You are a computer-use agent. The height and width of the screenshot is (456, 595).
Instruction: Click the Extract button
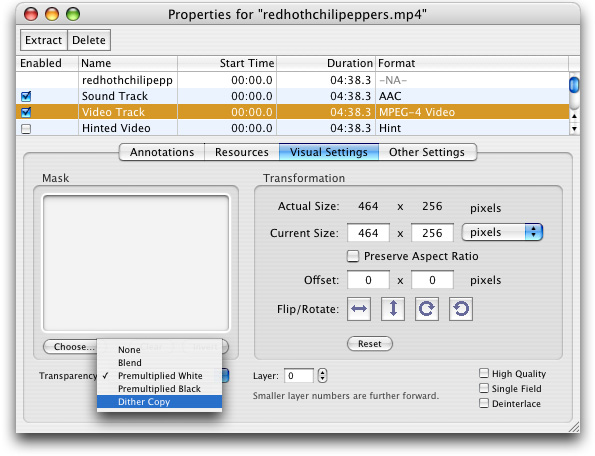[44, 40]
